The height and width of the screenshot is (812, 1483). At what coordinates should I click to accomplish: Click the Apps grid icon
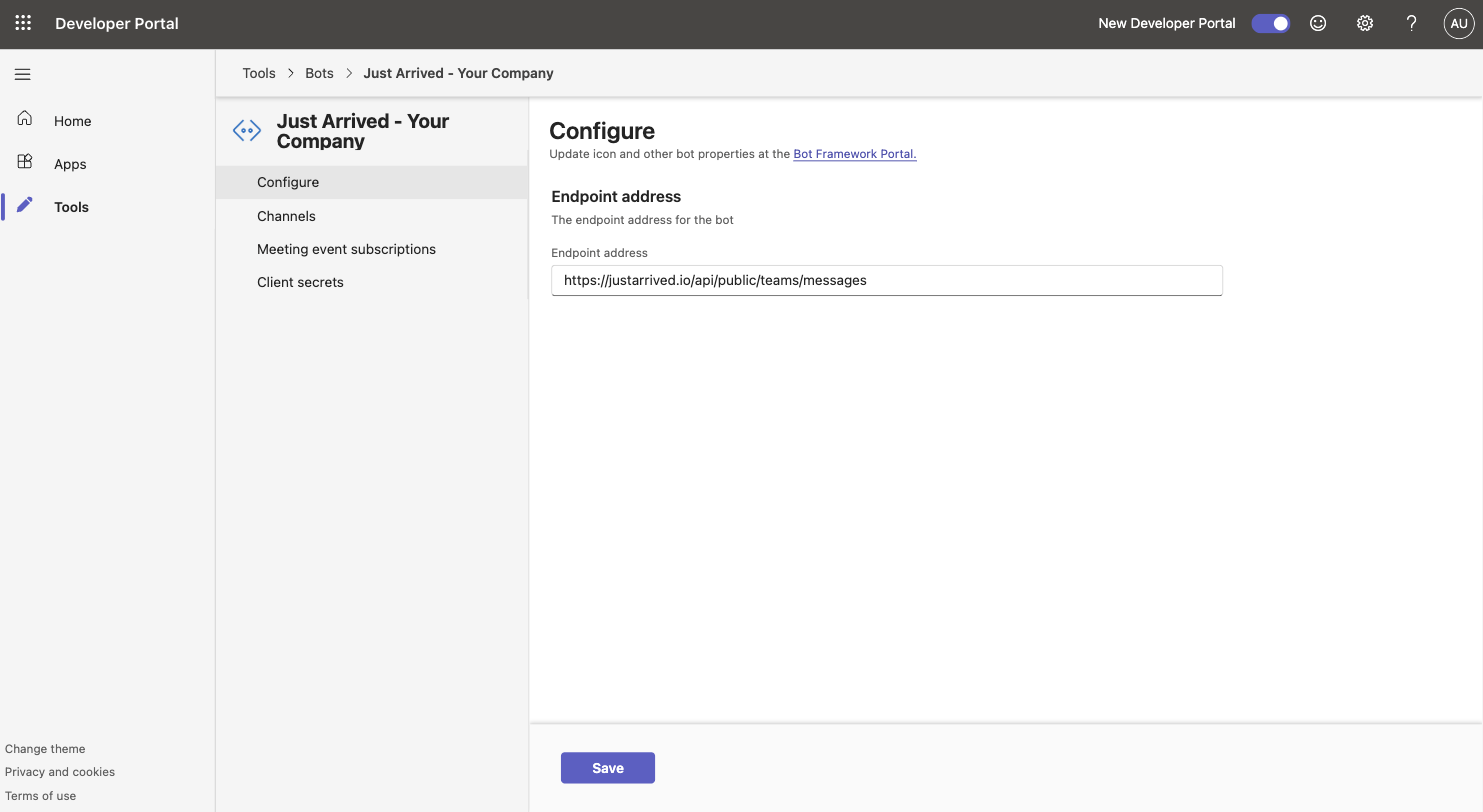25,162
